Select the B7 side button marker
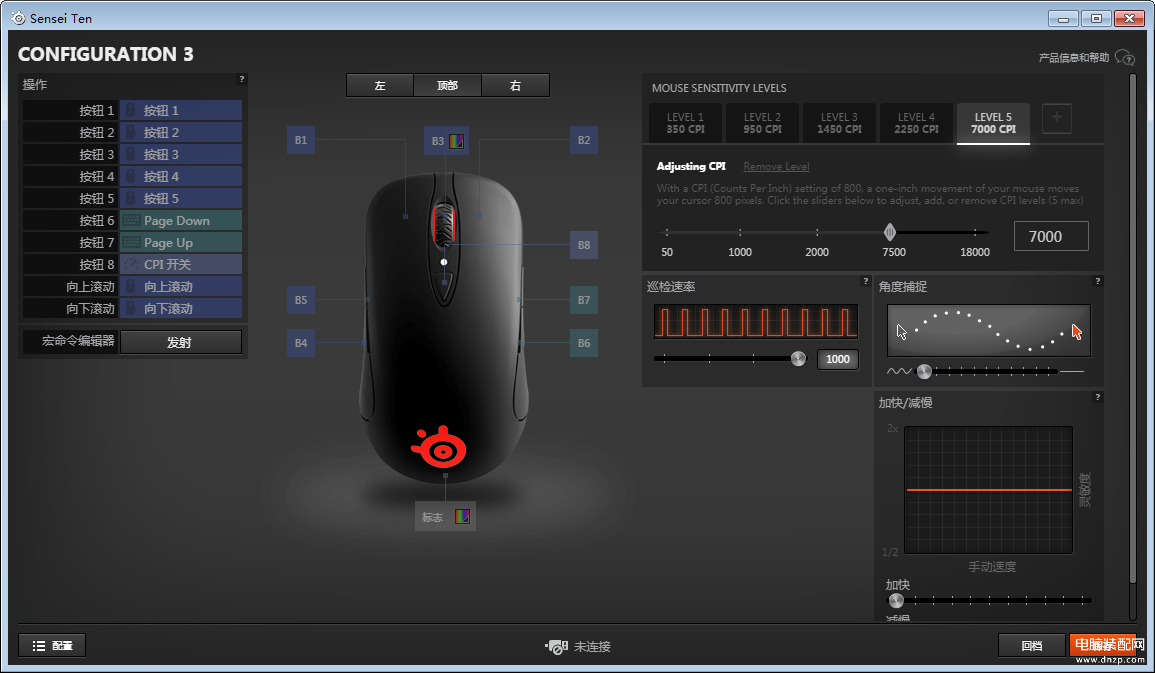This screenshot has height=673, width=1155. click(x=584, y=300)
